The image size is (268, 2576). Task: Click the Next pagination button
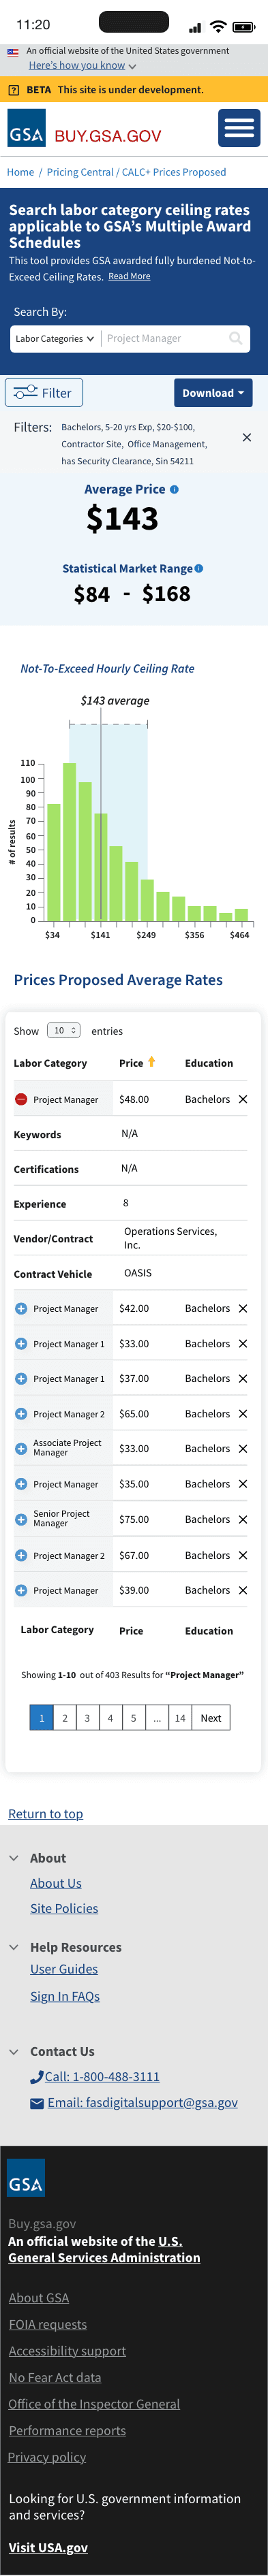(x=210, y=1717)
